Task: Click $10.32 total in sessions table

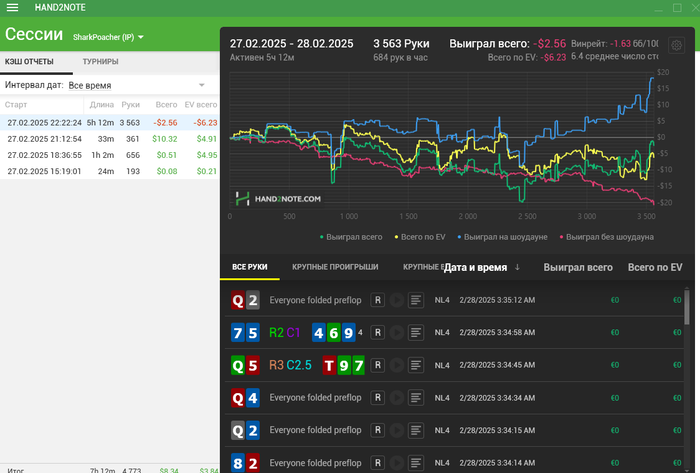Action: (164, 139)
